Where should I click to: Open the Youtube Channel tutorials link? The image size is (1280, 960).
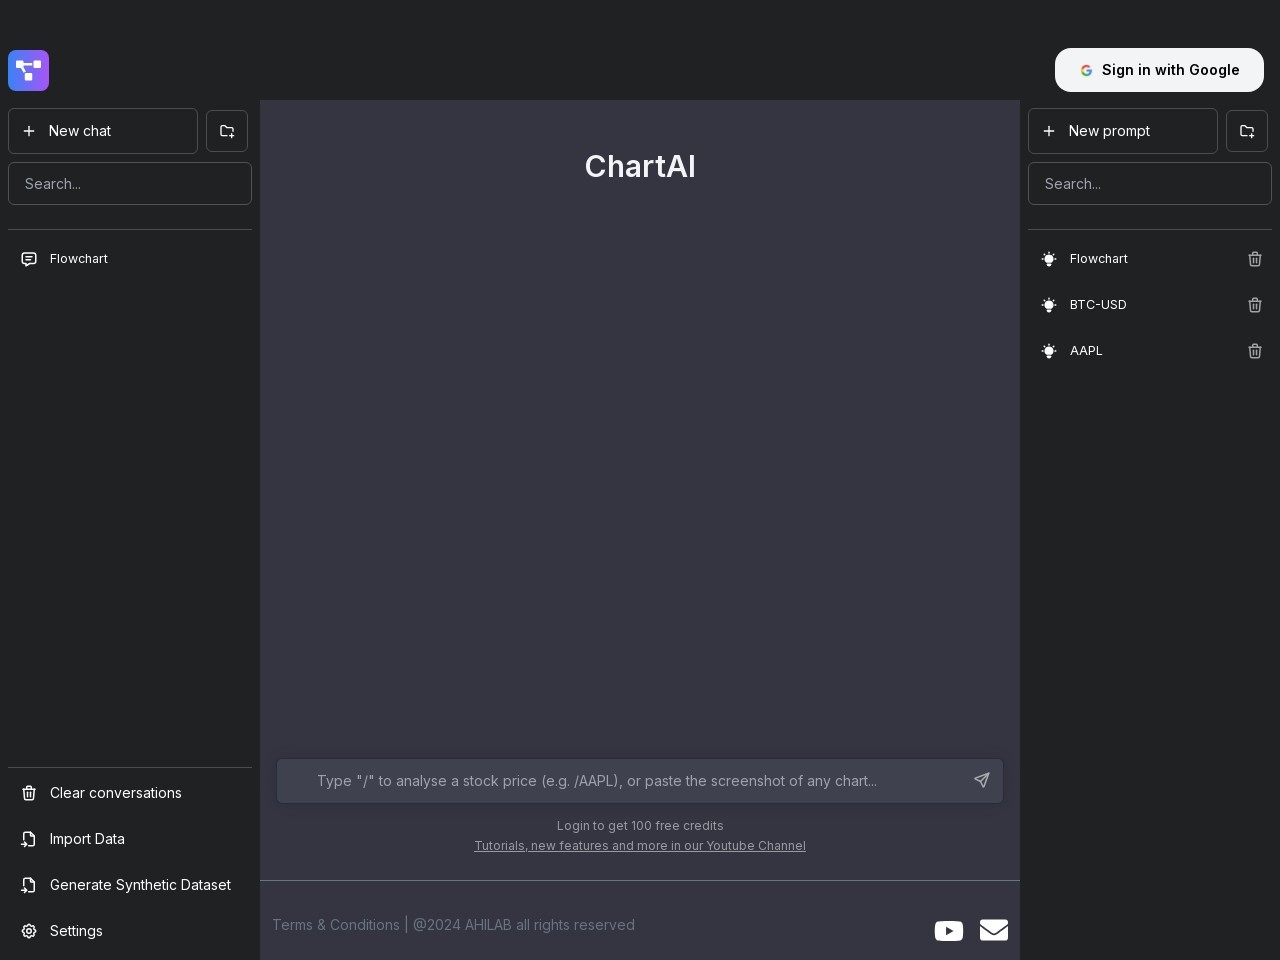[640, 846]
